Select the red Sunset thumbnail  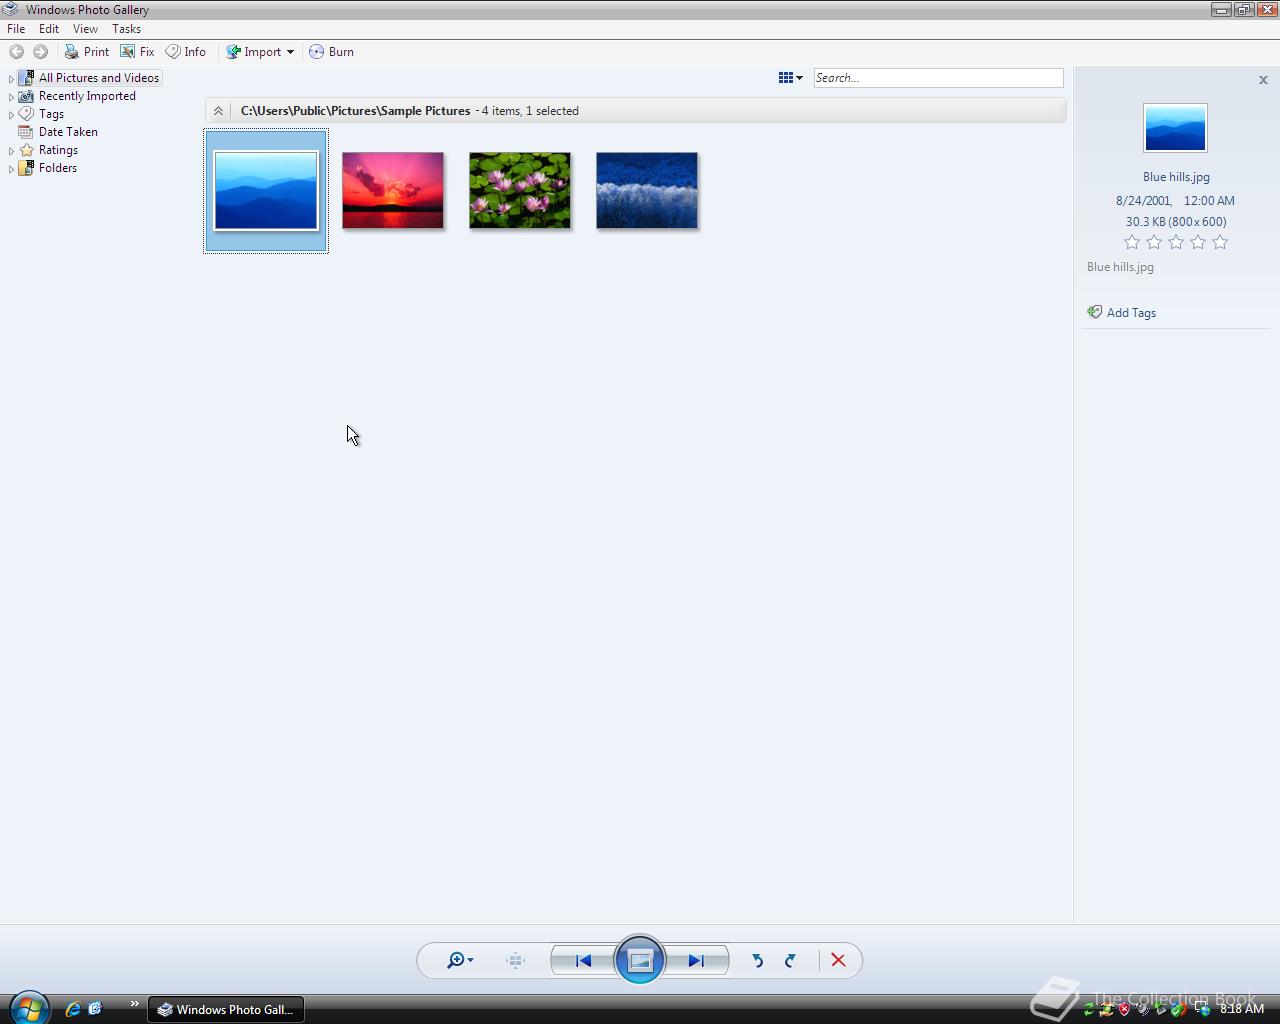tap(393, 191)
